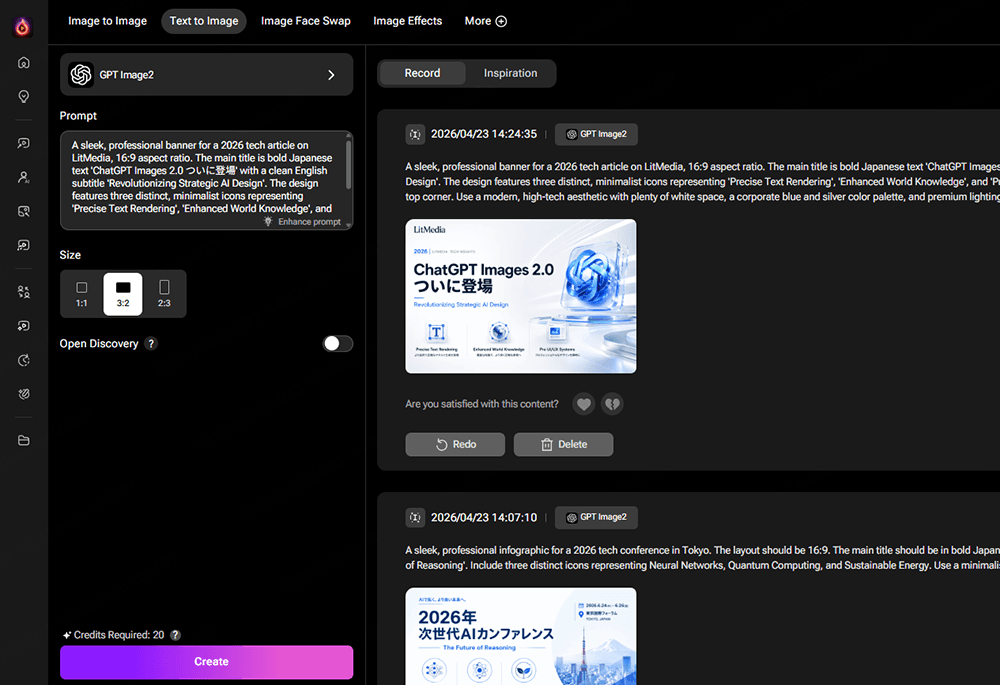Click the 2026/04/23 14:07:10 timestamp
This screenshot has width=1000, height=685.
483,517
